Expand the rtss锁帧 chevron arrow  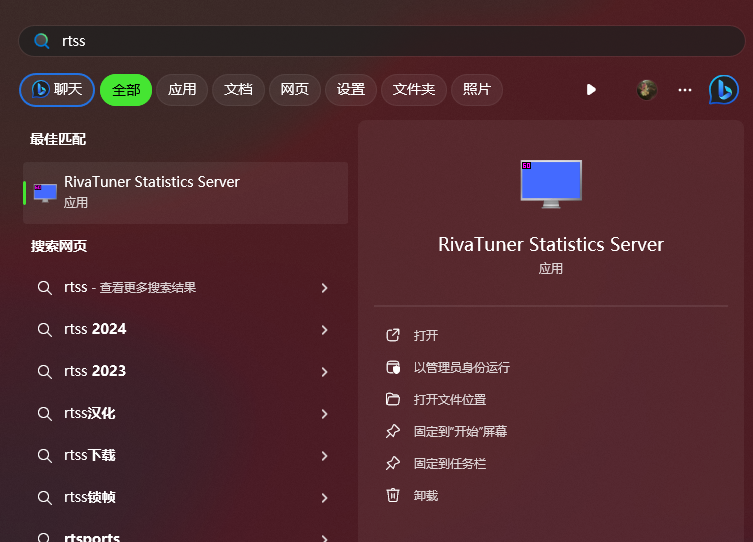pyautogui.click(x=325, y=498)
